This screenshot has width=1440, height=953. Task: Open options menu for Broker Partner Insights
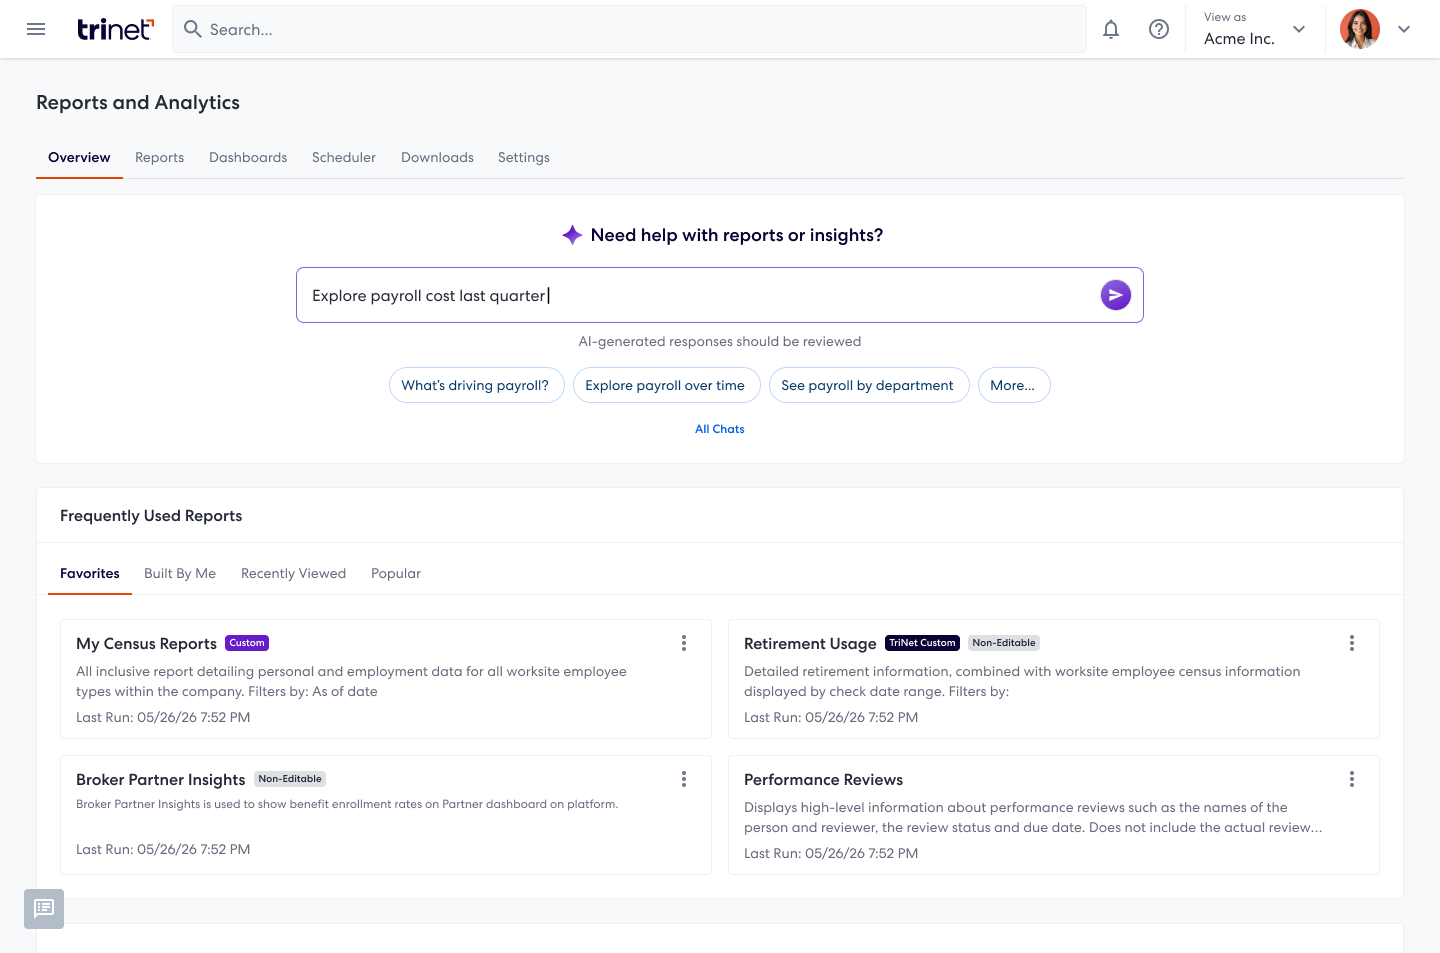click(x=684, y=779)
